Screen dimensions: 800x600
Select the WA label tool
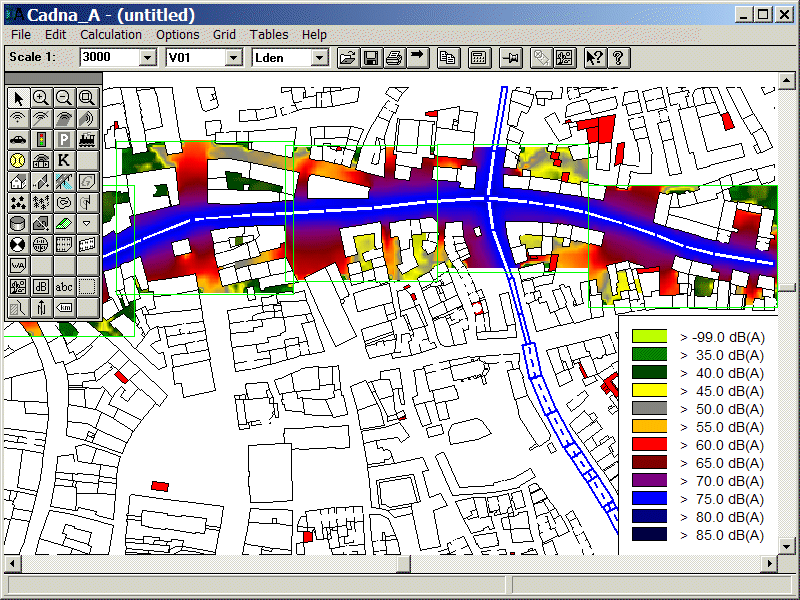coord(18,265)
